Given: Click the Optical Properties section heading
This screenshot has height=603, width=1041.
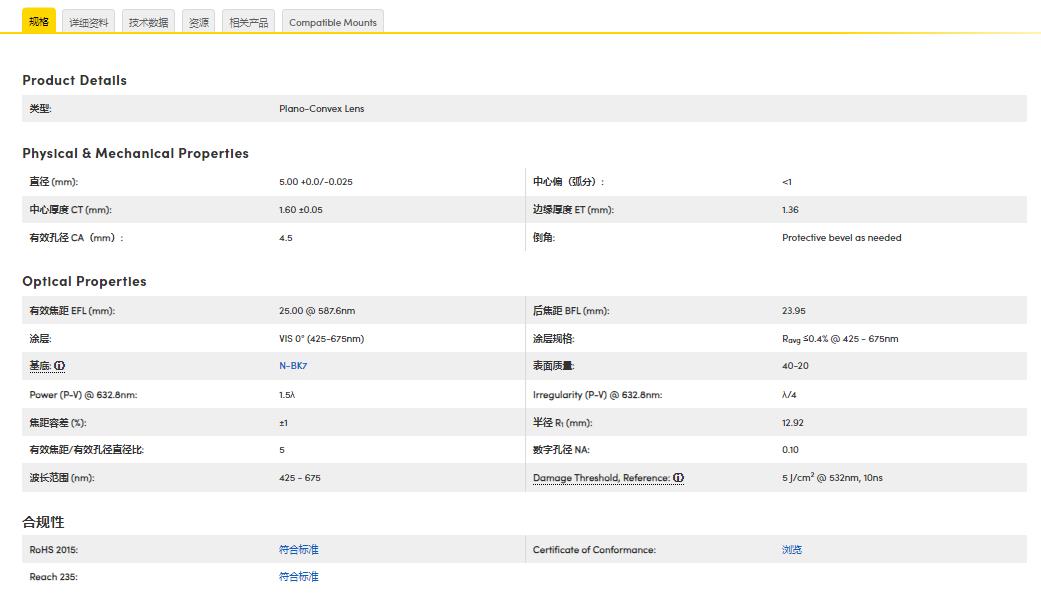Looking at the screenshot, I should pyautogui.click(x=84, y=281).
